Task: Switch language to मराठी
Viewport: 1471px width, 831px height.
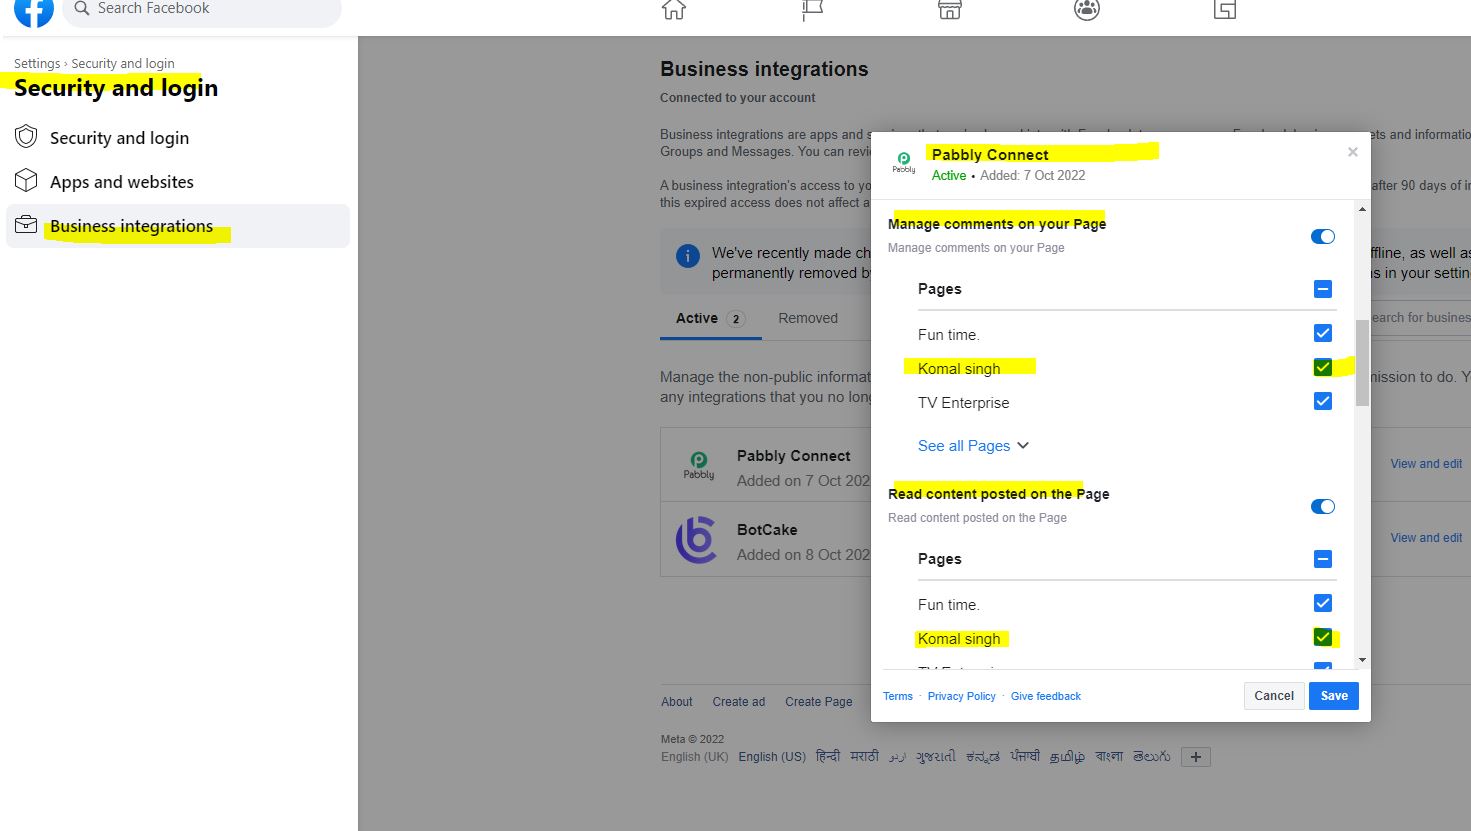Action: pos(865,757)
